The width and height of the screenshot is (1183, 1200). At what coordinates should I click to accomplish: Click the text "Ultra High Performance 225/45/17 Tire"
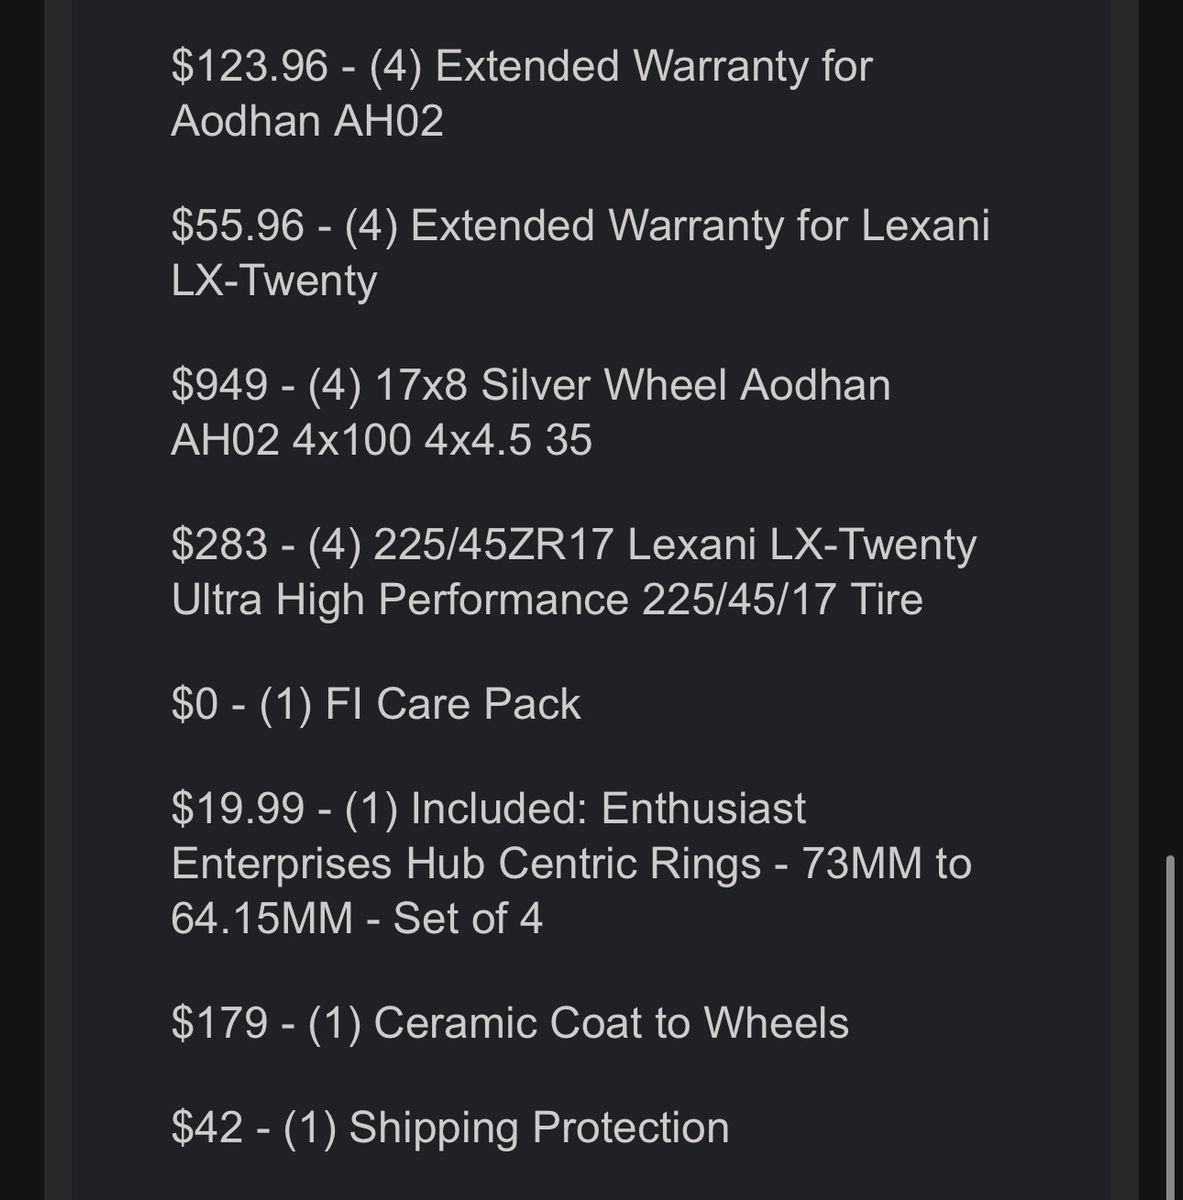547,600
